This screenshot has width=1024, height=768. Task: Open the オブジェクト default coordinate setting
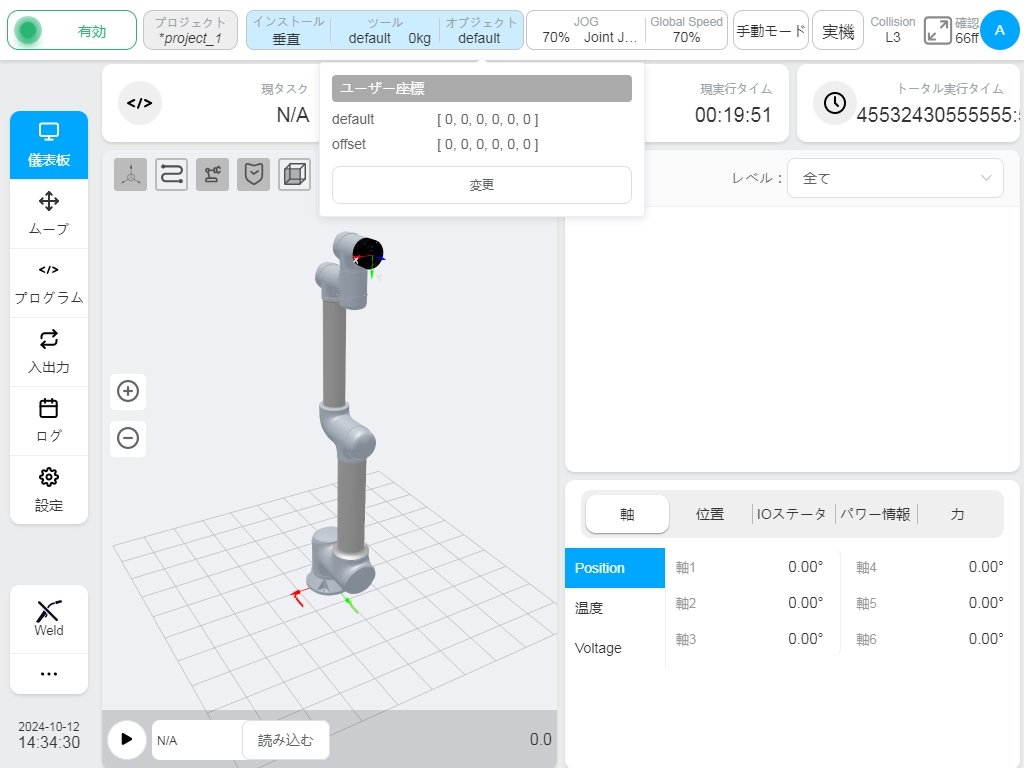[x=481, y=30]
